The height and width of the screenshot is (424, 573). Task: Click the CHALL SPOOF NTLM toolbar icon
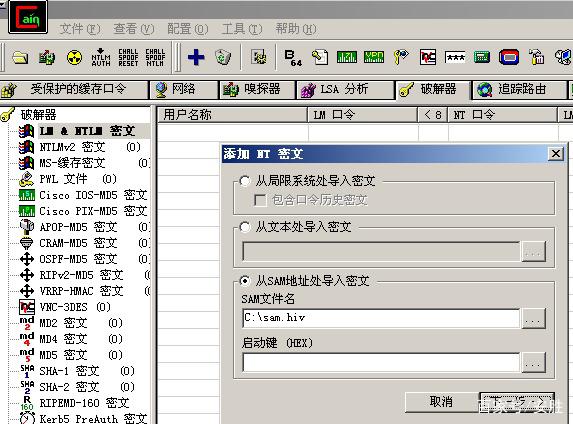(155, 57)
